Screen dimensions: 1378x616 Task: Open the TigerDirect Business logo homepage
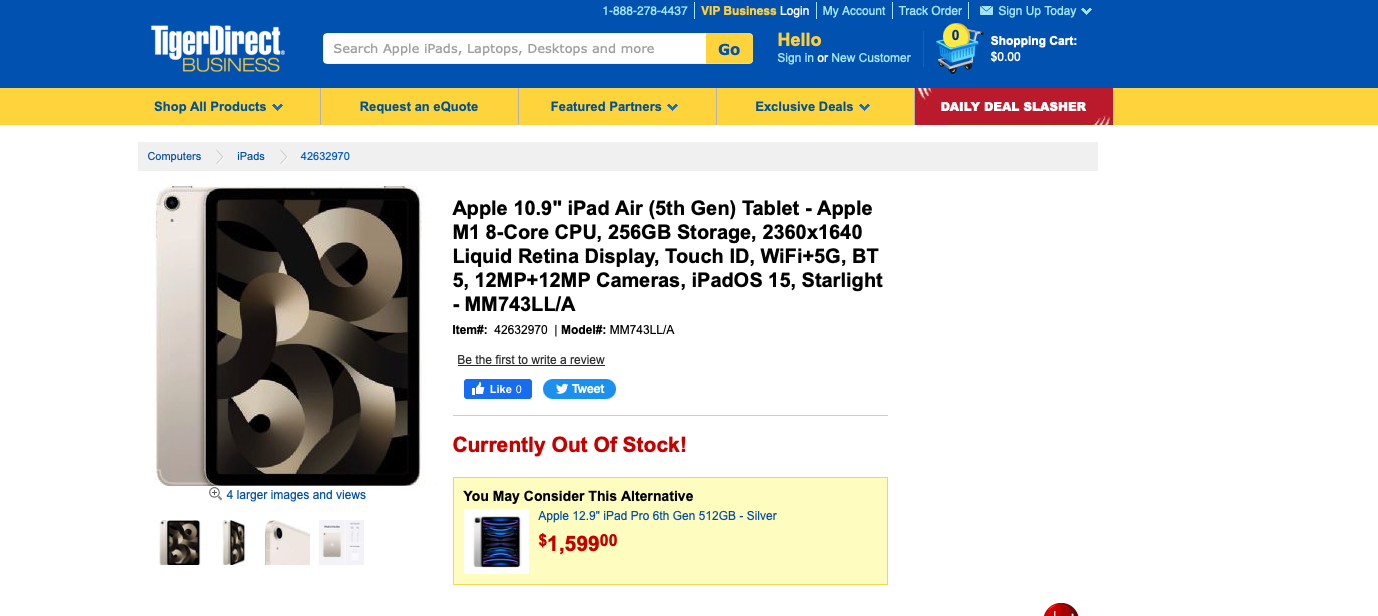tap(217, 49)
